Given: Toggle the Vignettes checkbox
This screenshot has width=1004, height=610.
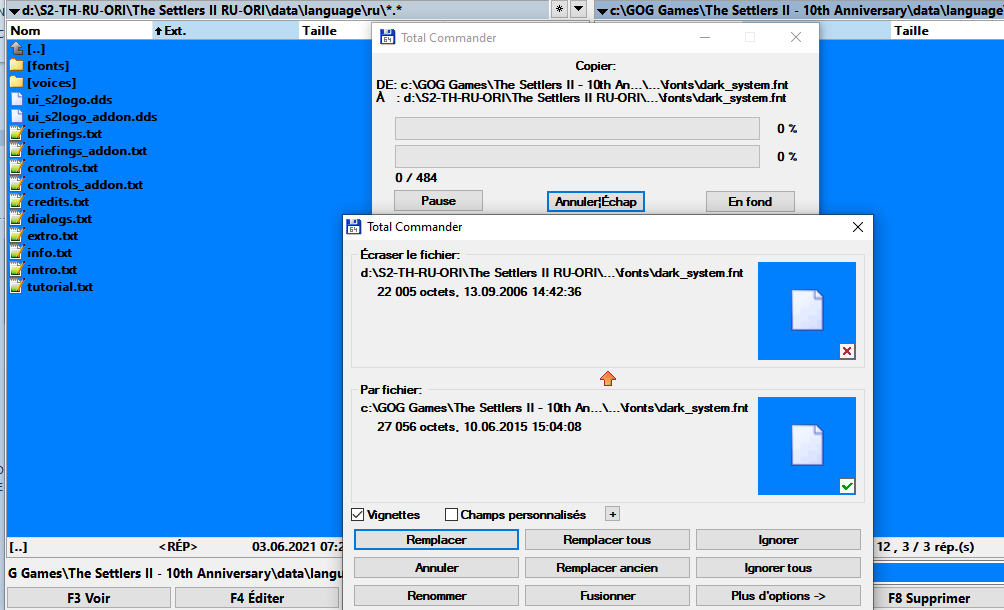Looking at the screenshot, I should (357, 515).
